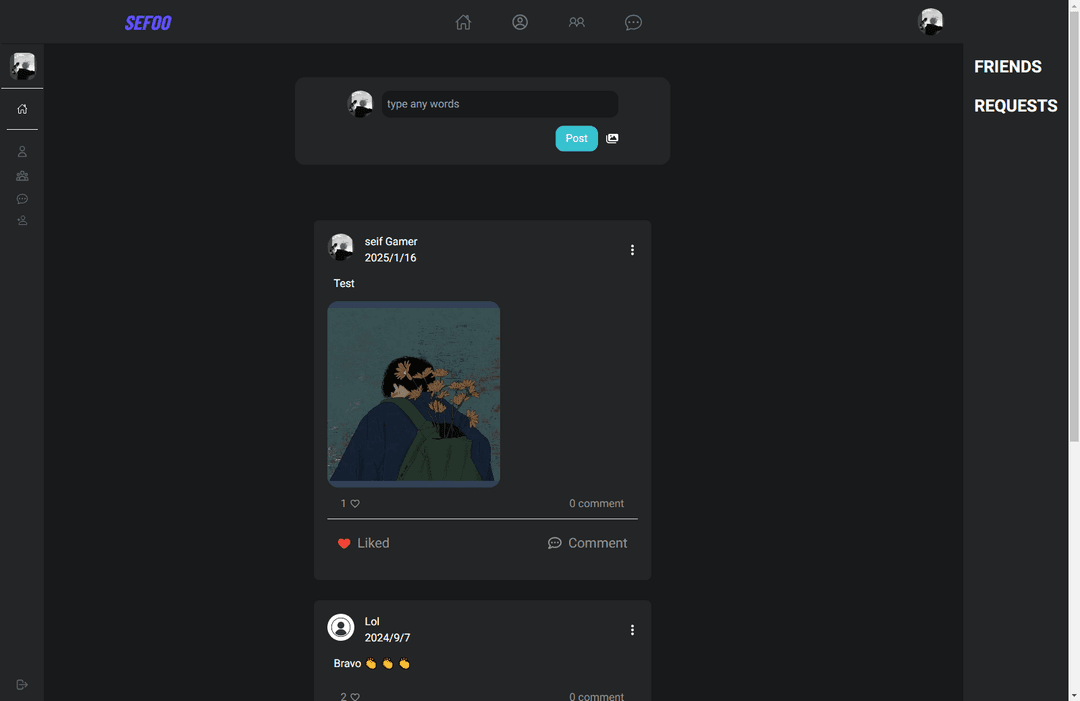1080x701 pixels.
Task: Open Home from the top navigation bar
Action: tap(463, 22)
